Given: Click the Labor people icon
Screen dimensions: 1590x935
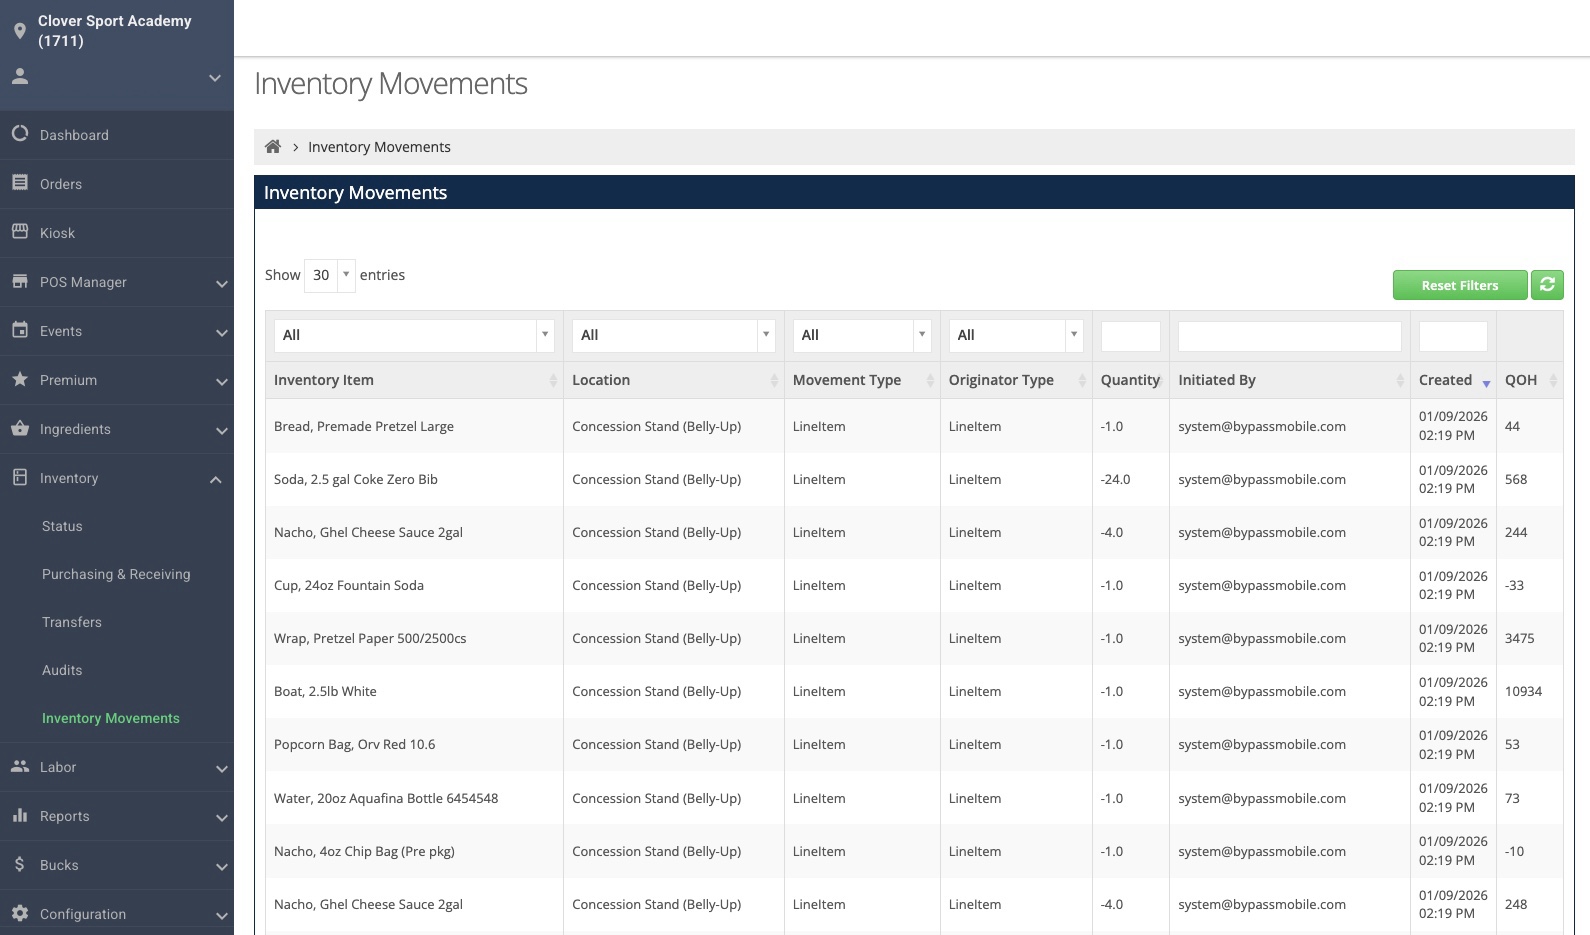Looking at the screenshot, I should 20,766.
